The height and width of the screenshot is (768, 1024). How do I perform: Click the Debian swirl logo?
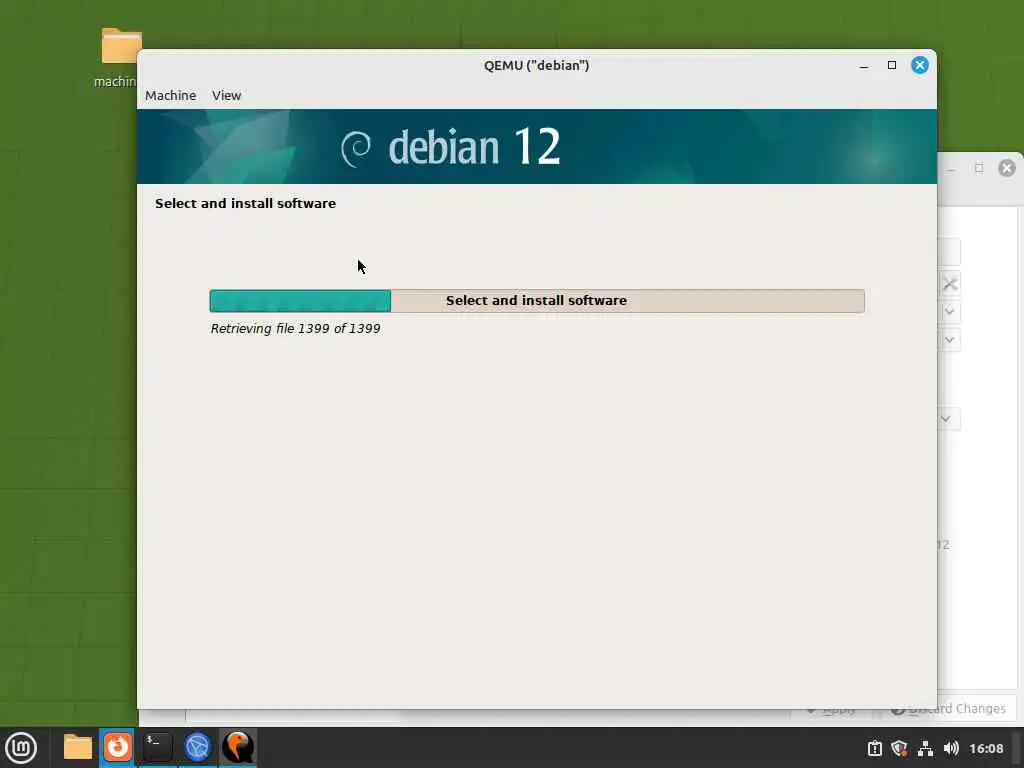[x=356, y=148]
